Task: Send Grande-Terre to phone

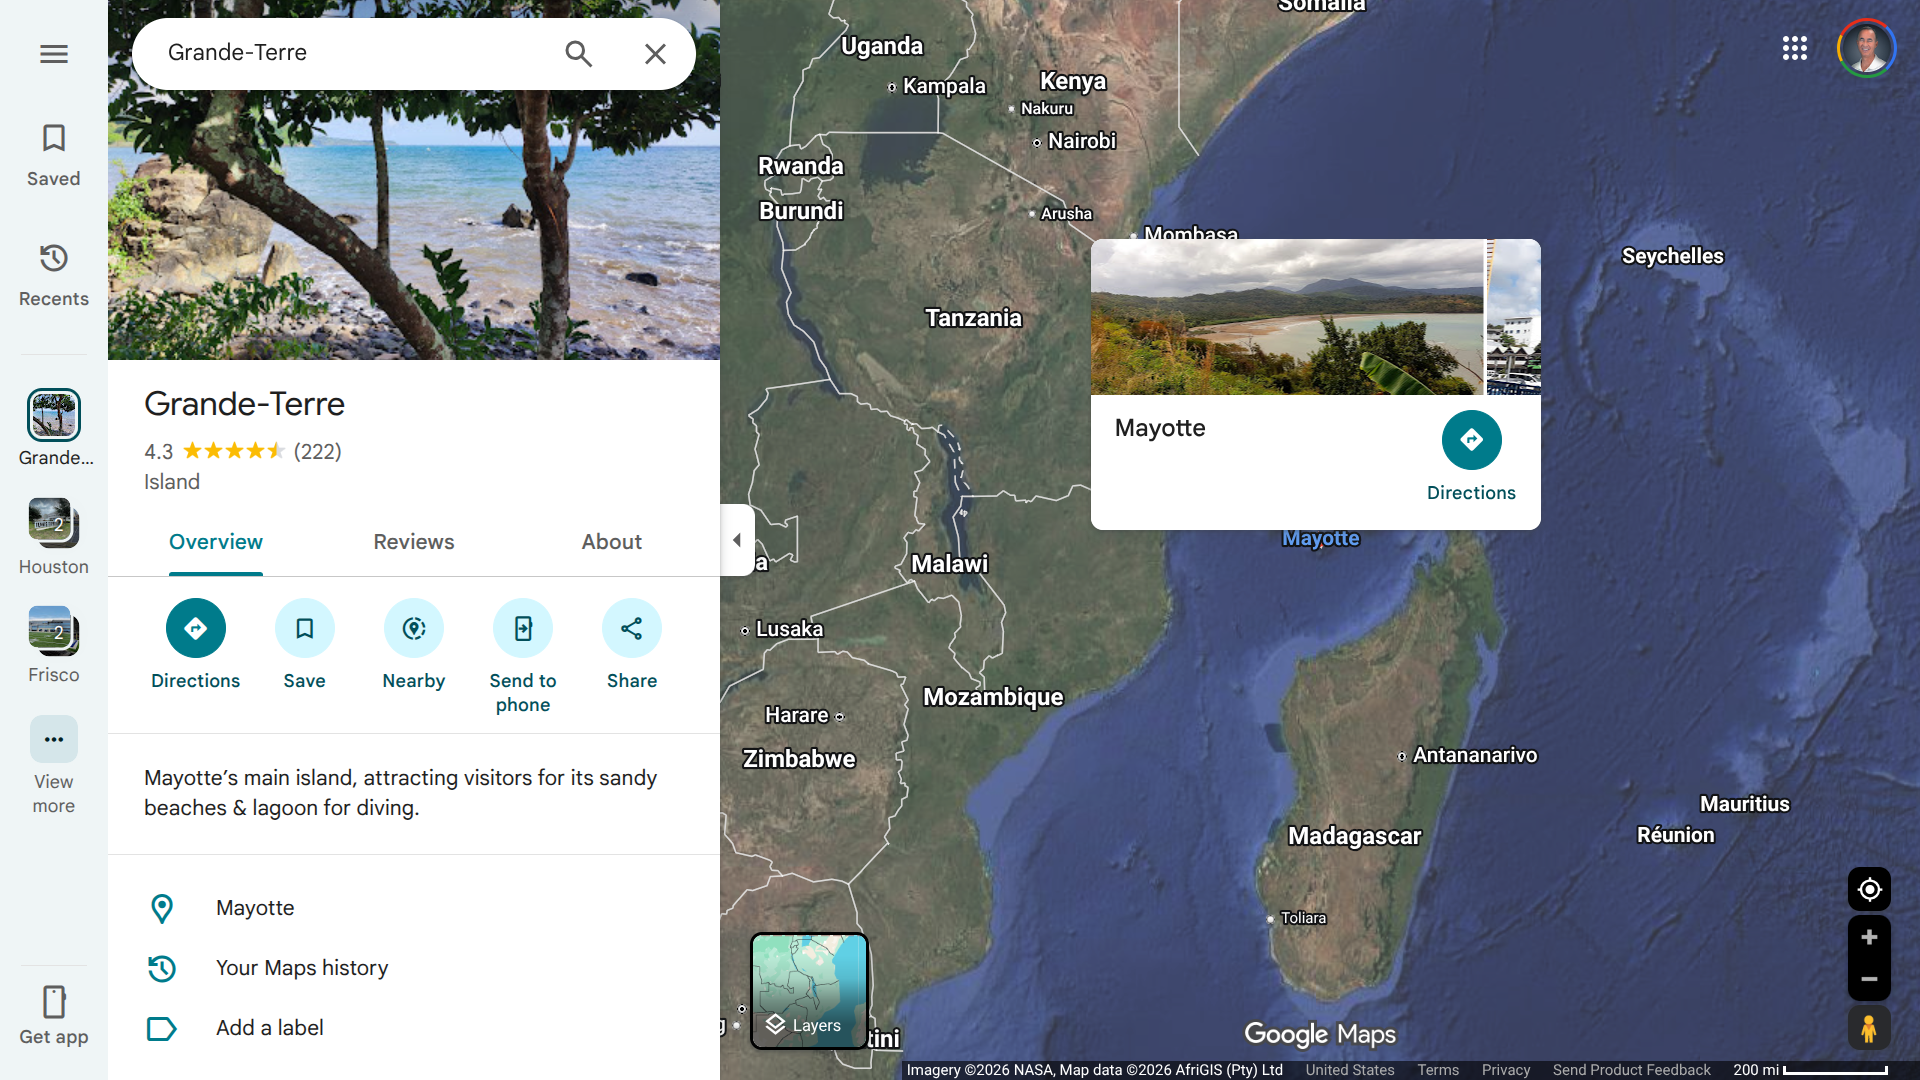Action: pos(522,629)
